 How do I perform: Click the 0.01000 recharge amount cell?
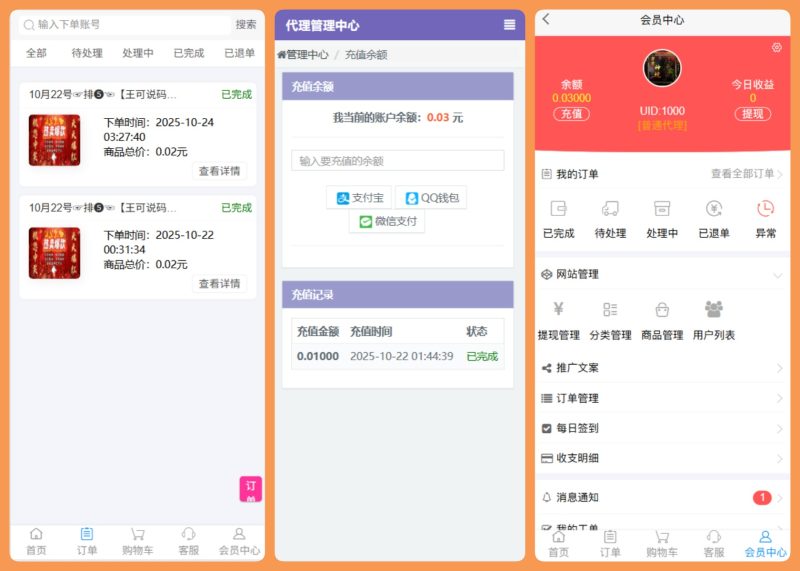coord(318,356)
